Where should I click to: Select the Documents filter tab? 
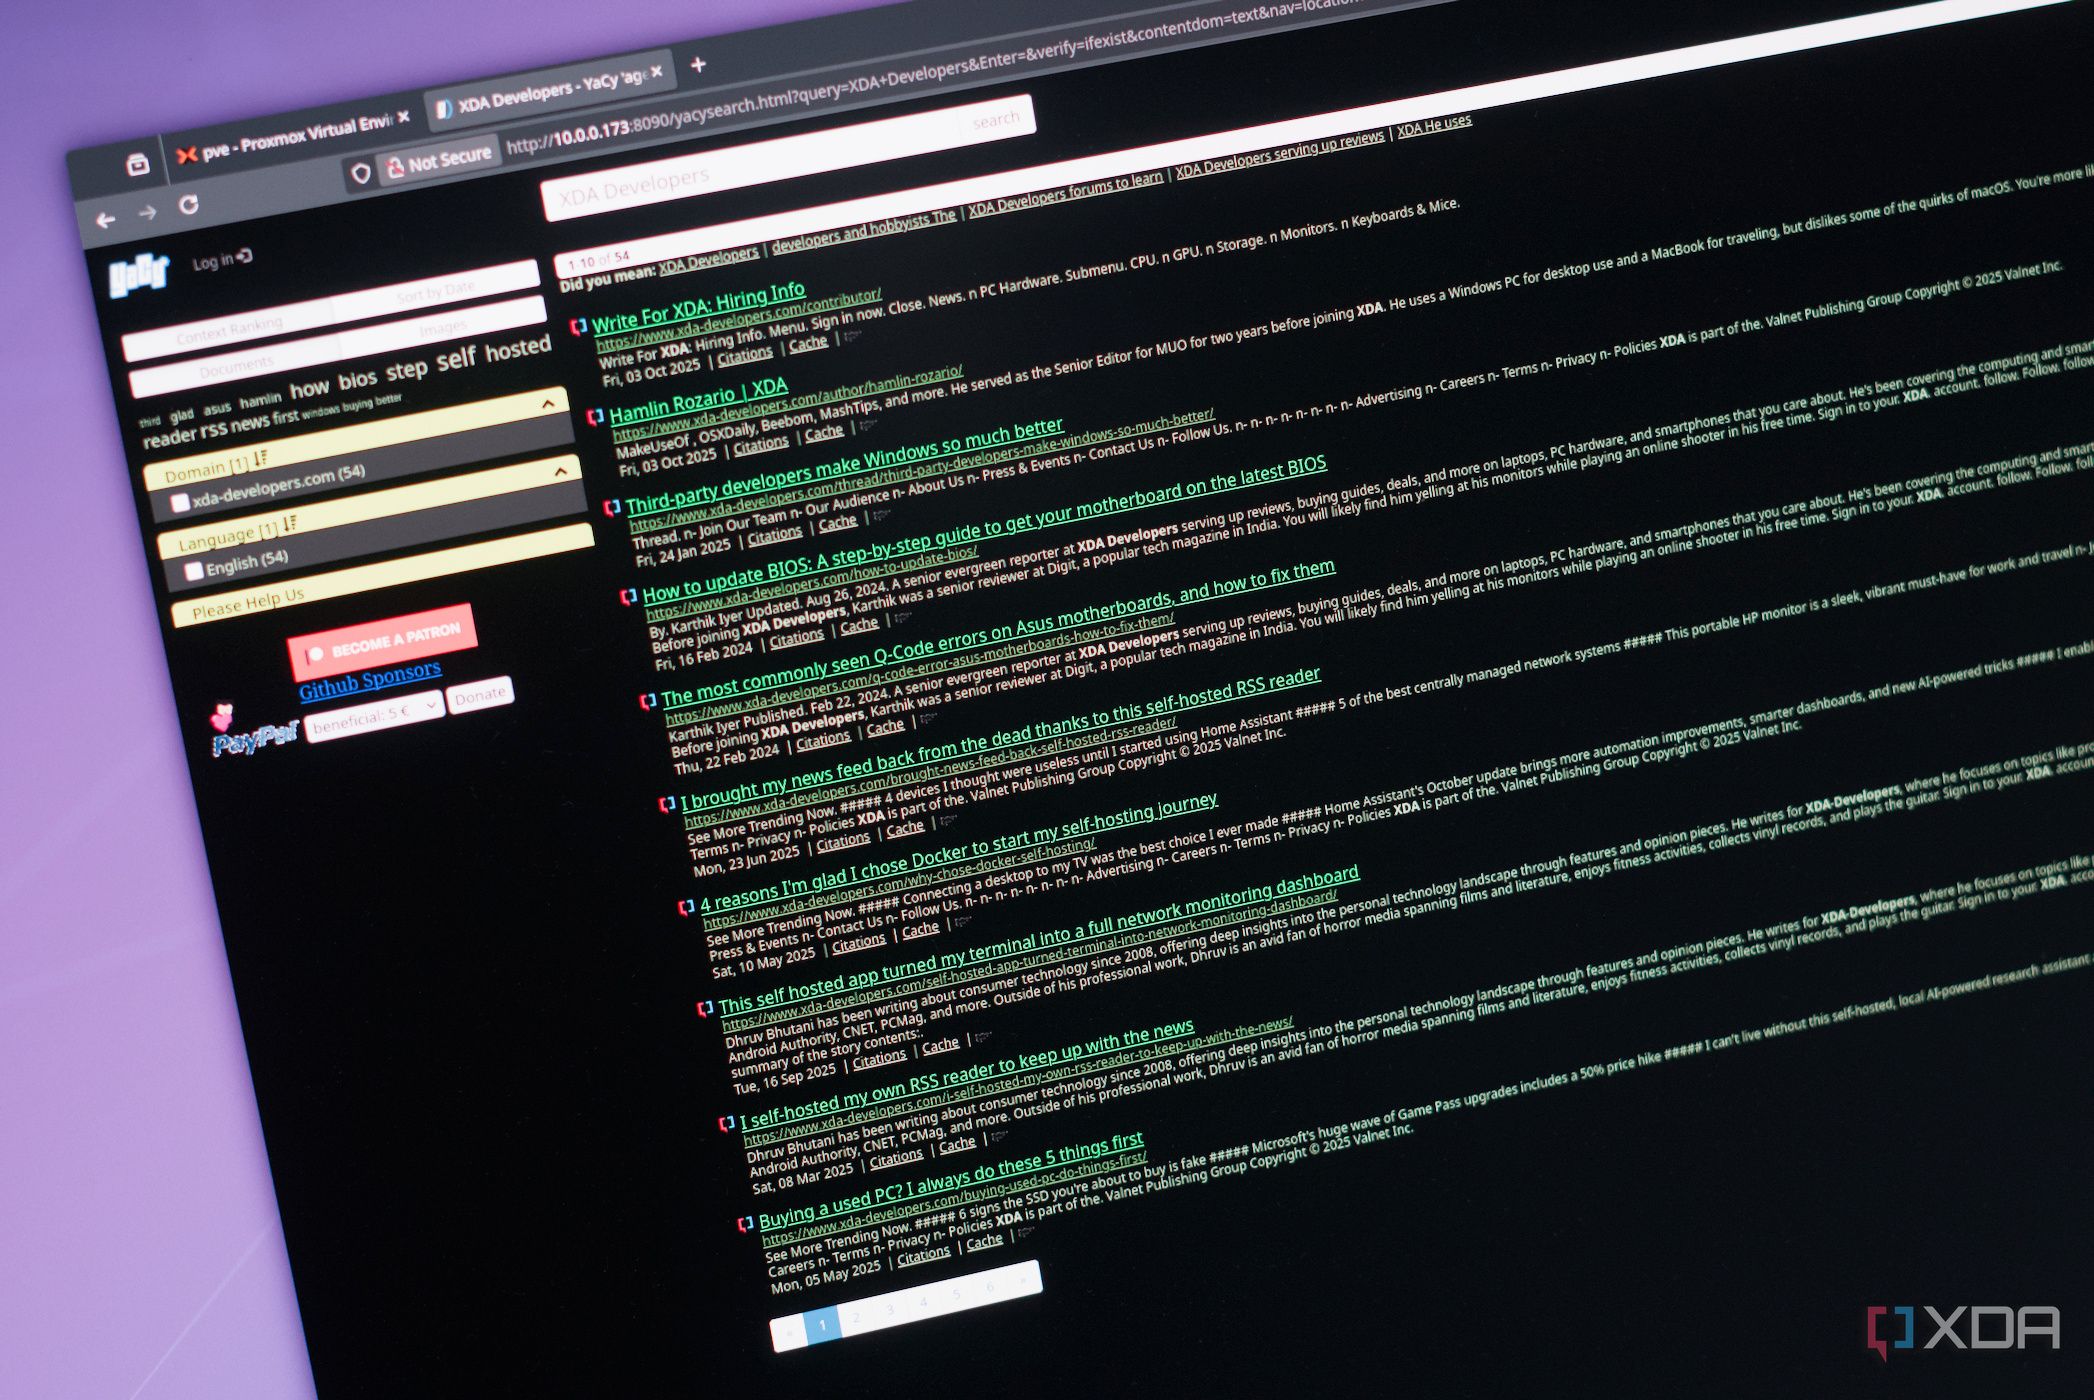tap(236, 368)
